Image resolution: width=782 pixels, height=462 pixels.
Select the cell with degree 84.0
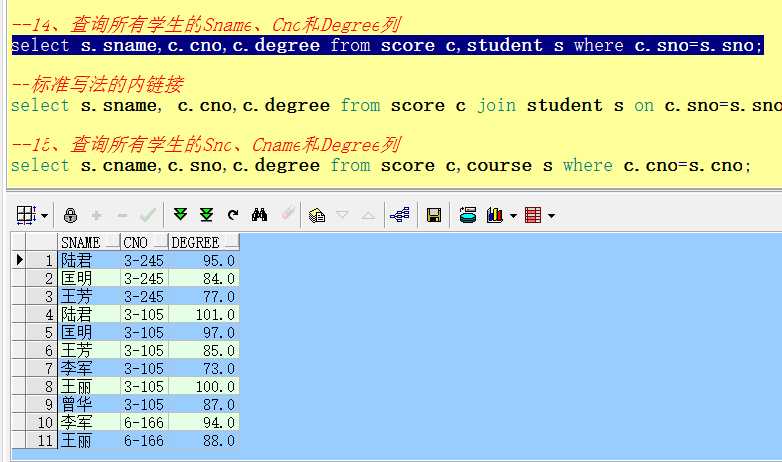204,278
